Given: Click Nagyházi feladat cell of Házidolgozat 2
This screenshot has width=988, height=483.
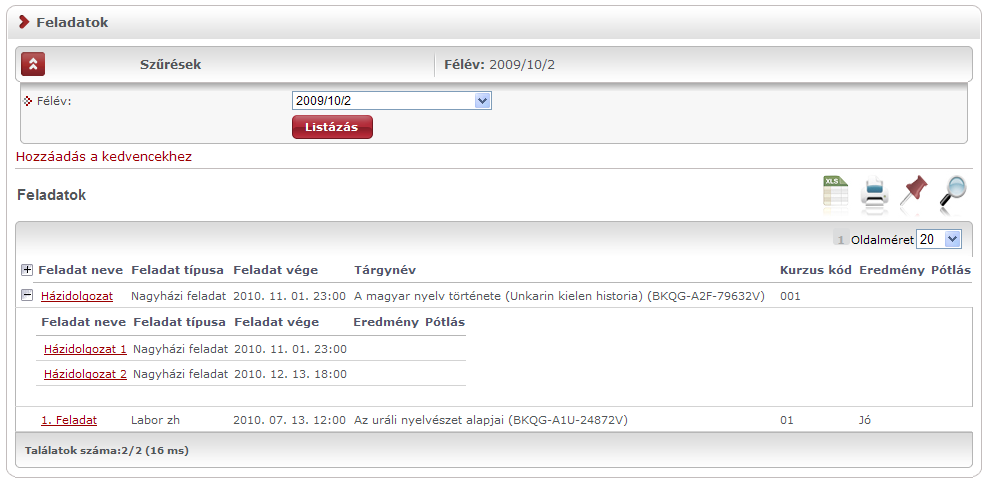Looking at the screenshot, I should click(x=180, y=374).
